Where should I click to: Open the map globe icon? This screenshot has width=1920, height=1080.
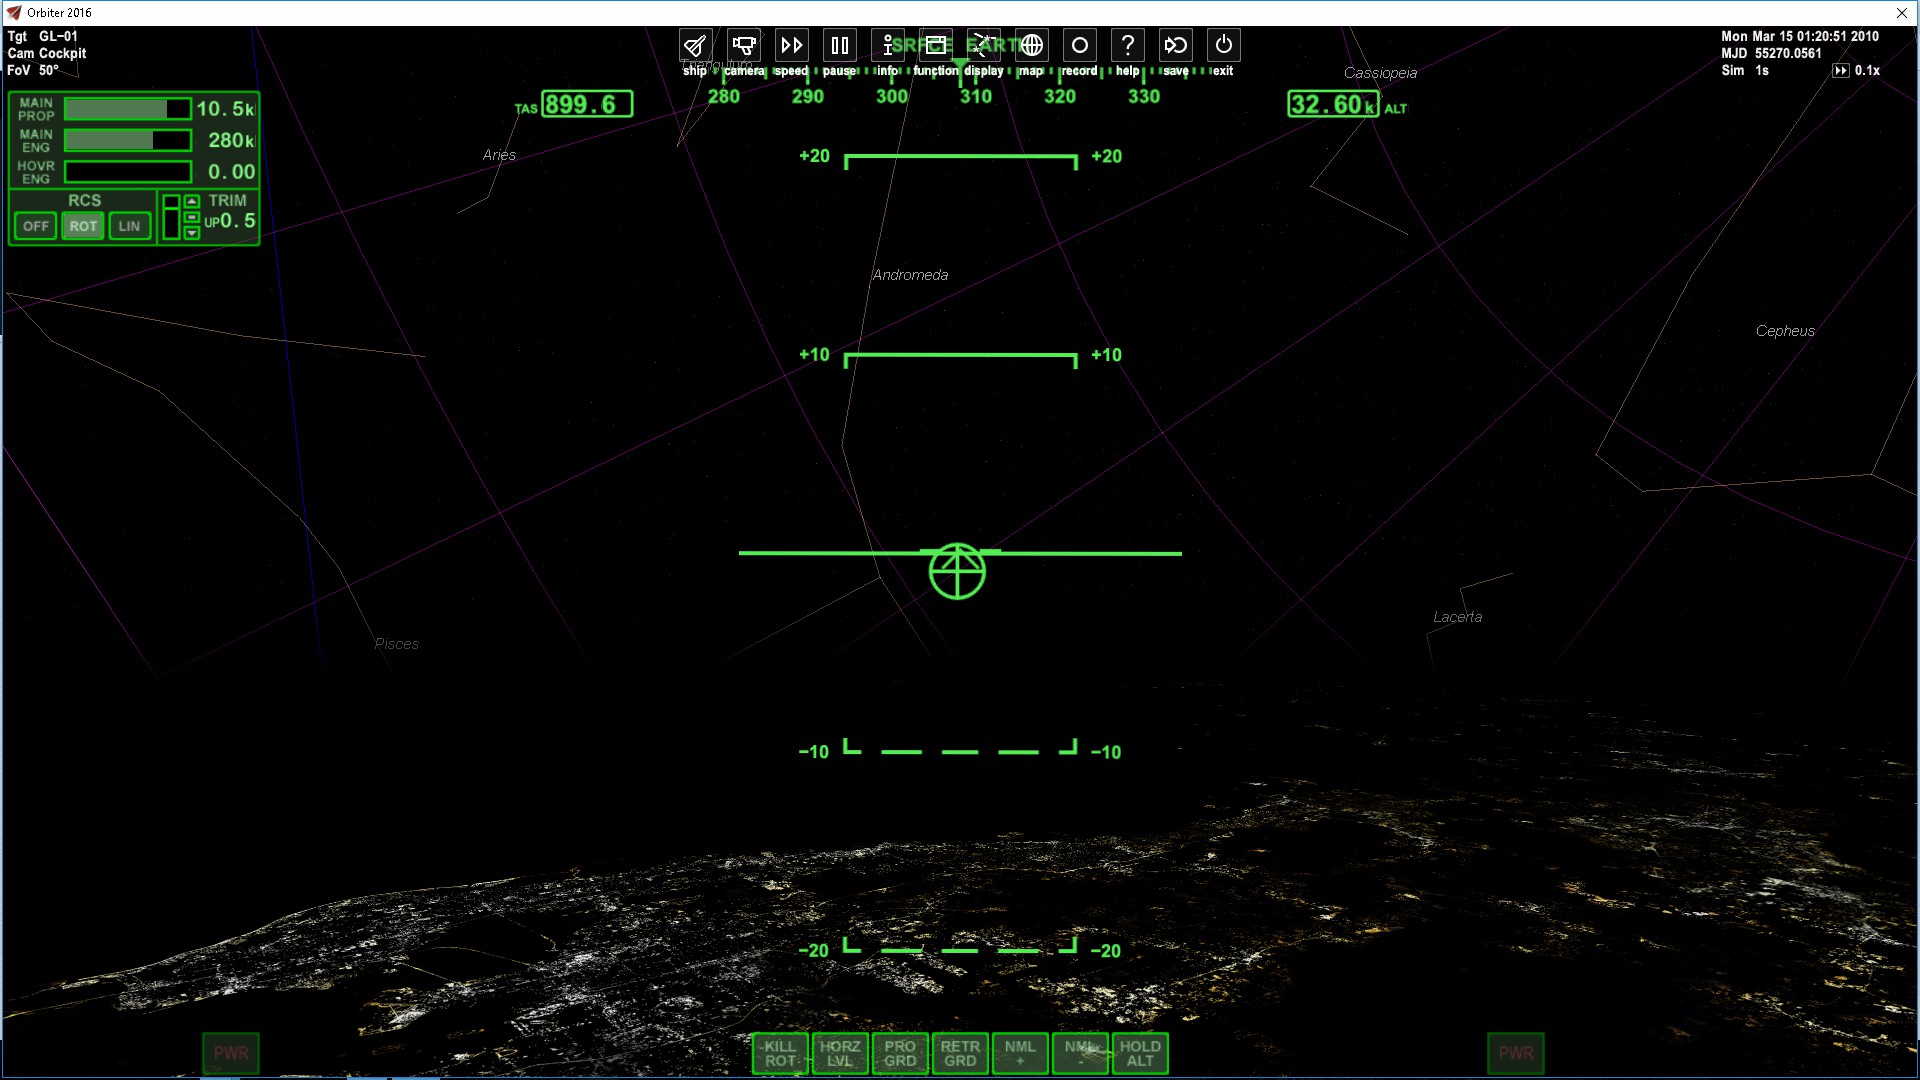pos(1031,46)
